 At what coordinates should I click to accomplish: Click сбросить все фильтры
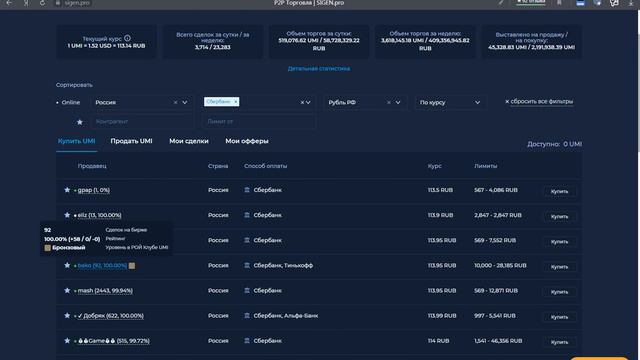pyautogui.click(x=539, y=101)
